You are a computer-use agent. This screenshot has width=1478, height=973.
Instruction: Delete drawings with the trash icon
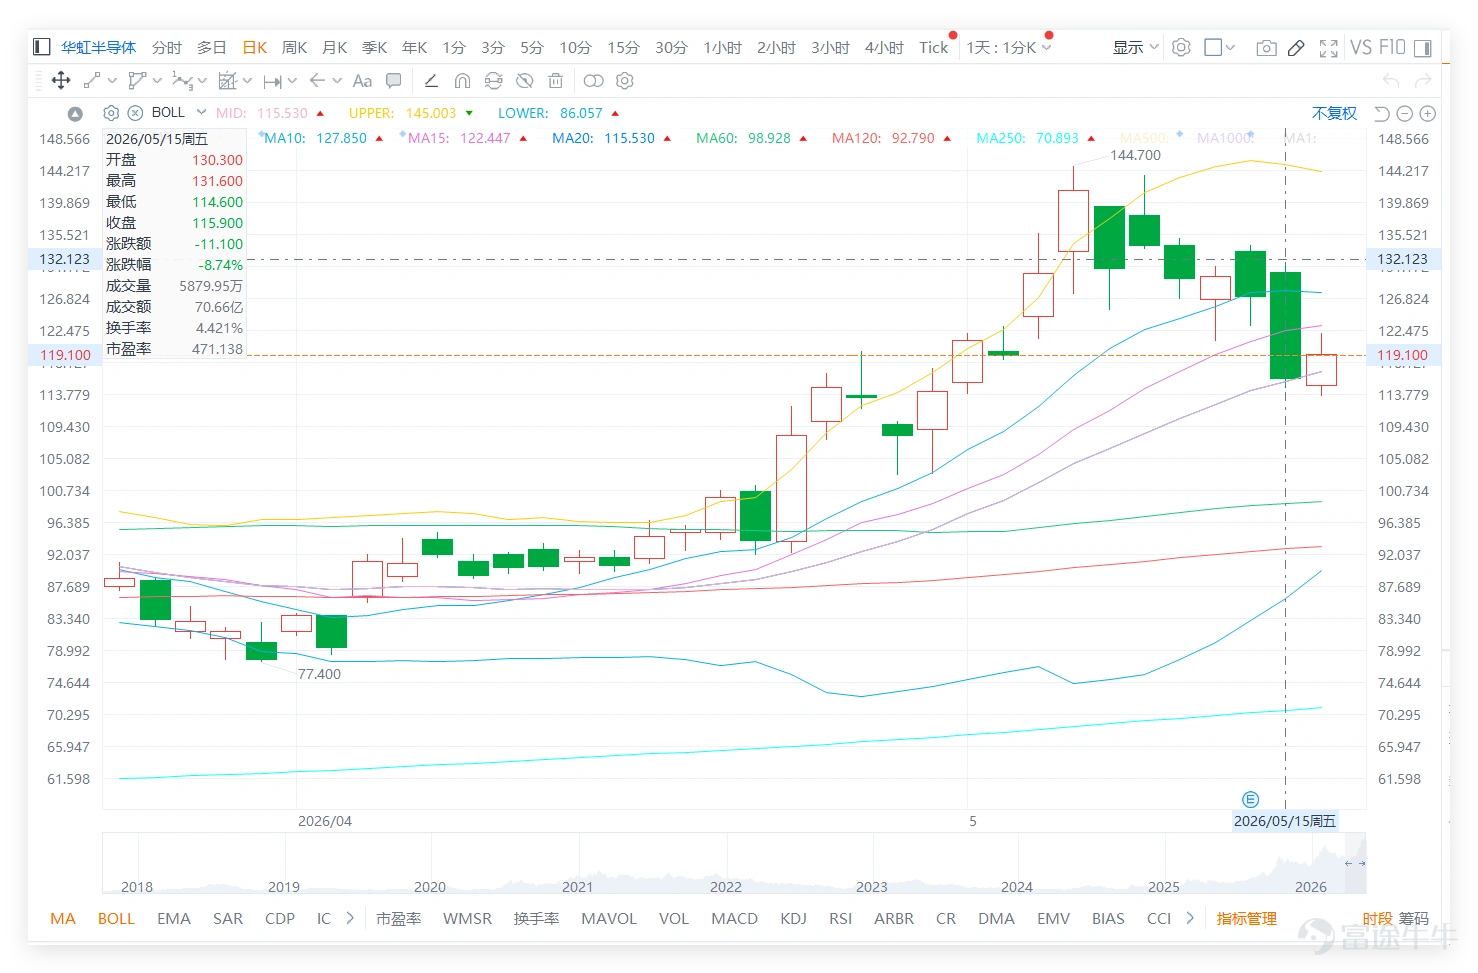[556, 81]
